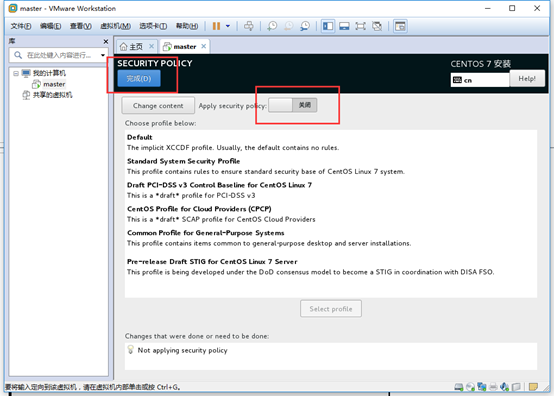This screenshot has height=396, width=554.
Task: Toggle the library sidebar view icon
Action: tap(328, 26)
